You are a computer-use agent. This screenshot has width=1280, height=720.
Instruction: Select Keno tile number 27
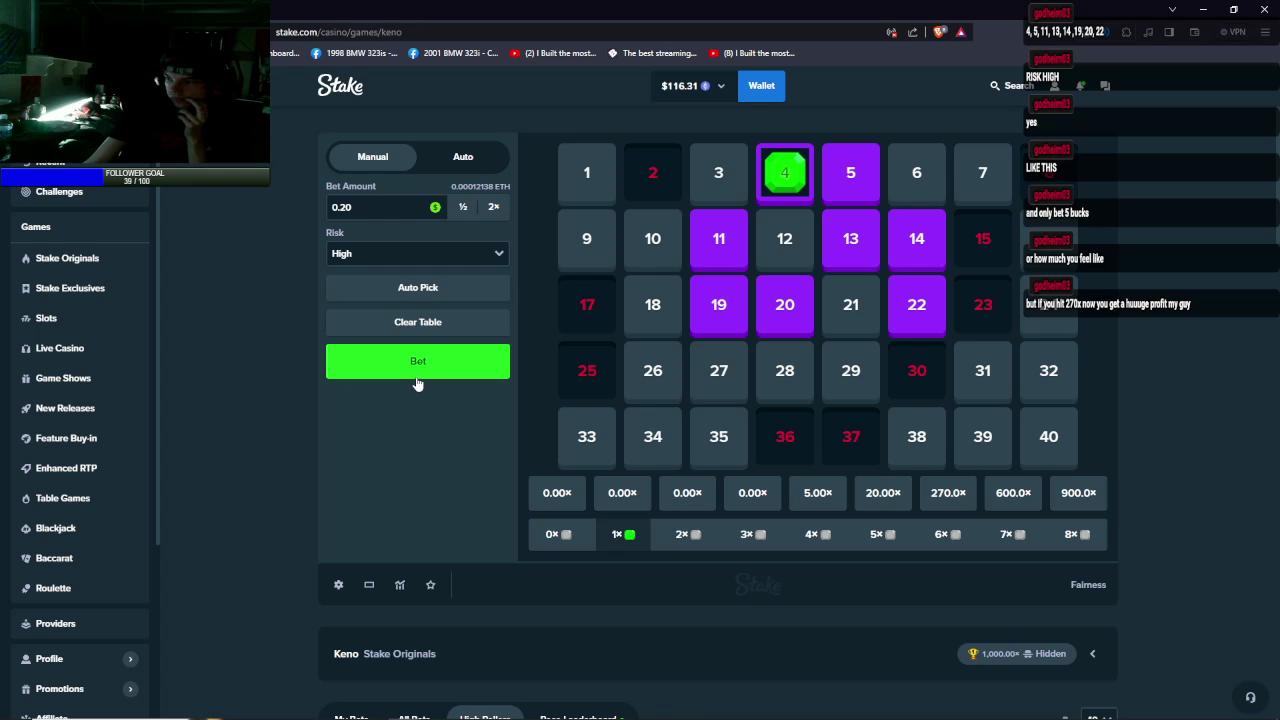click(719, 371)
